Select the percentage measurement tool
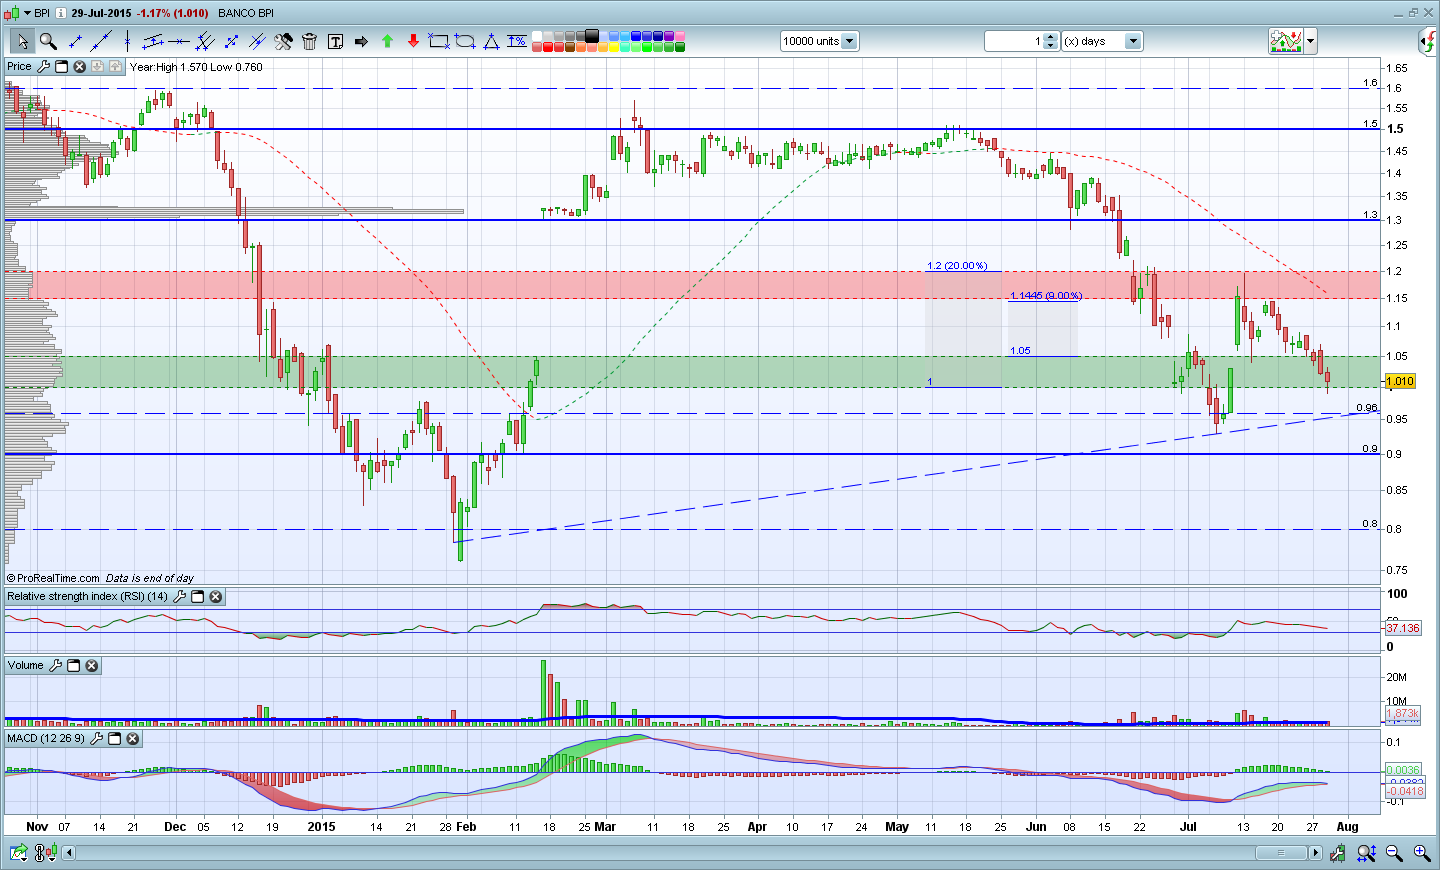Image resolution: width=1440 pixels, height=870 pixels. pyautogui.click(x=517, y=41)
